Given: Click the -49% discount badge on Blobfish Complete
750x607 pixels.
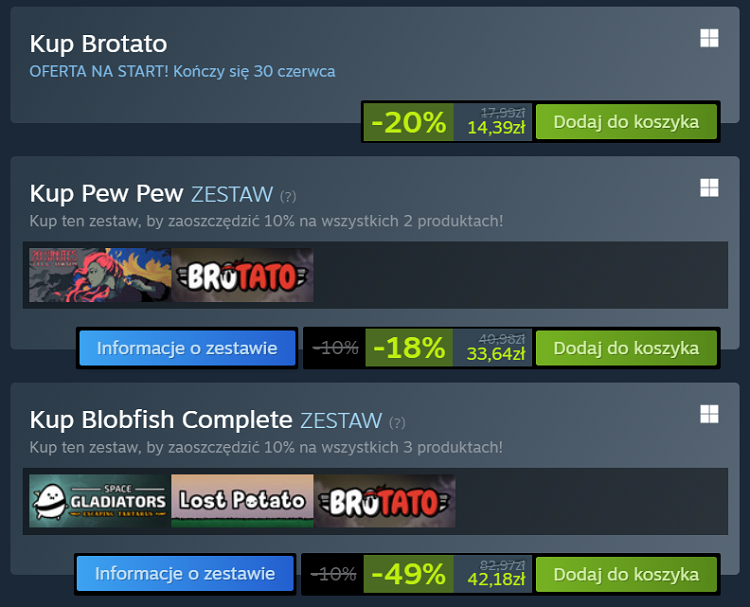Looking at the screenshot, I should (x=408, y=574).
